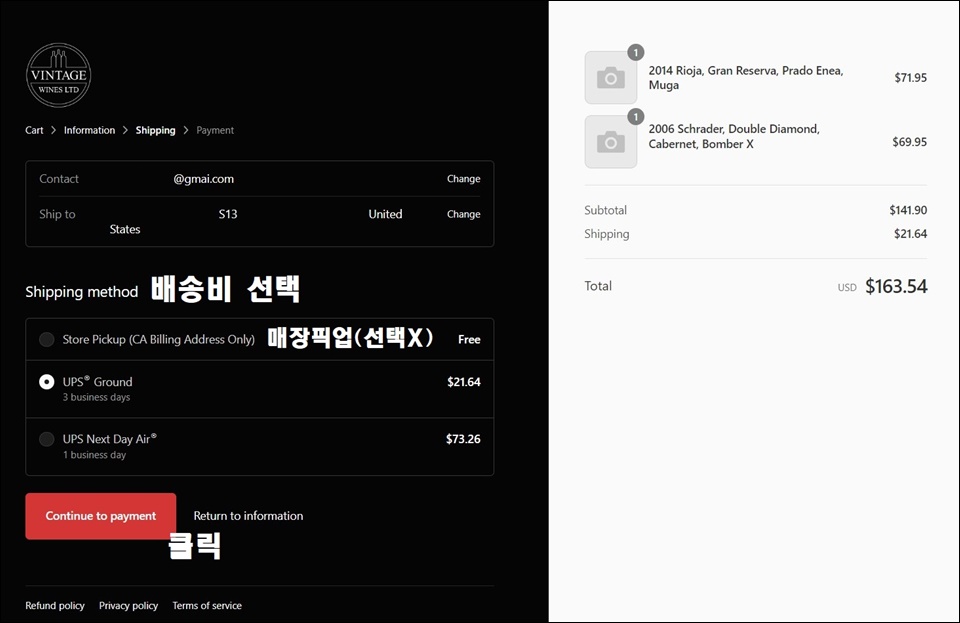Open the Cart breadcrumb link
960x623 pixels.
click(x=34, y=130)
